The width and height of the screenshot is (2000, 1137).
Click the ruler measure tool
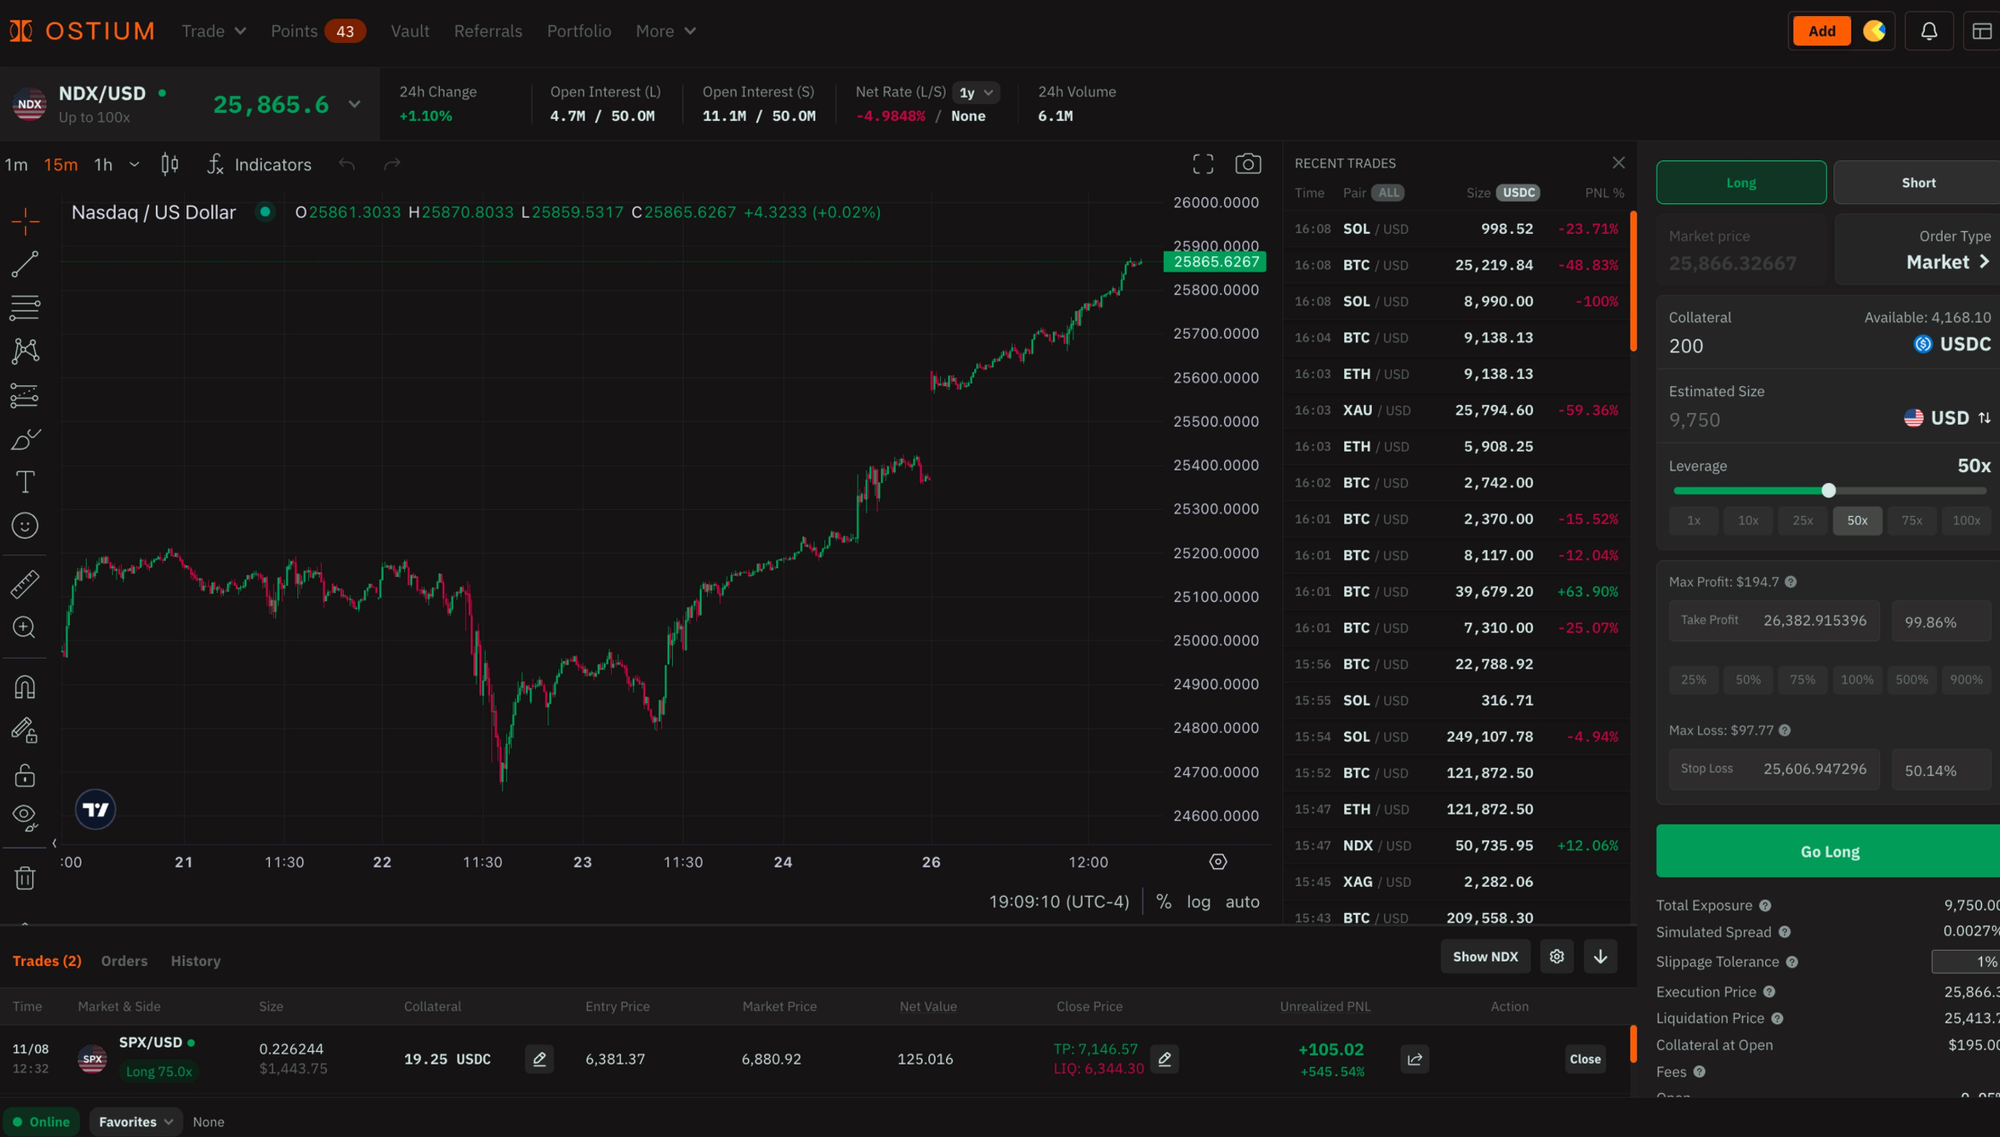25,584
